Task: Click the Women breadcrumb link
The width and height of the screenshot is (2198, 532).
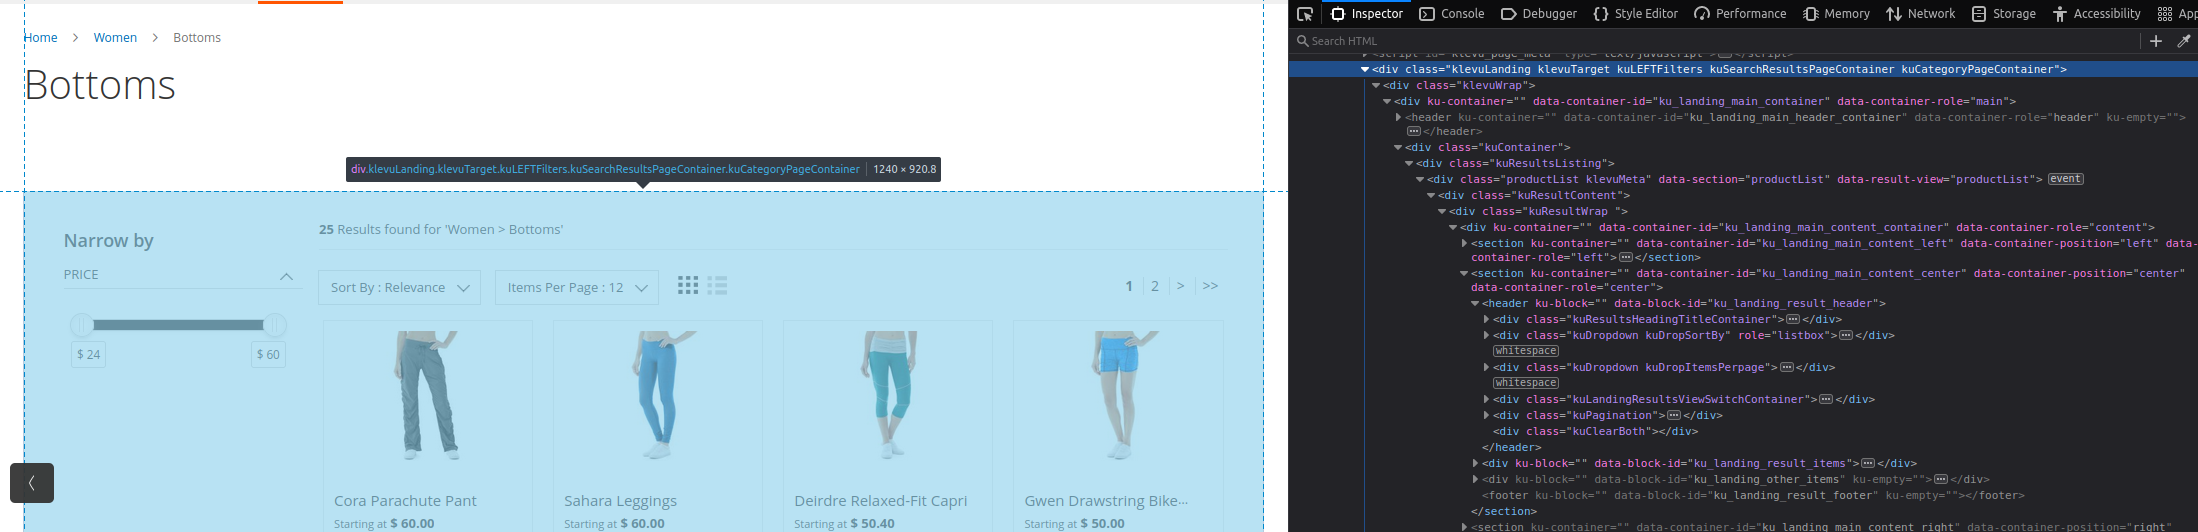Action: coord(115,38)
